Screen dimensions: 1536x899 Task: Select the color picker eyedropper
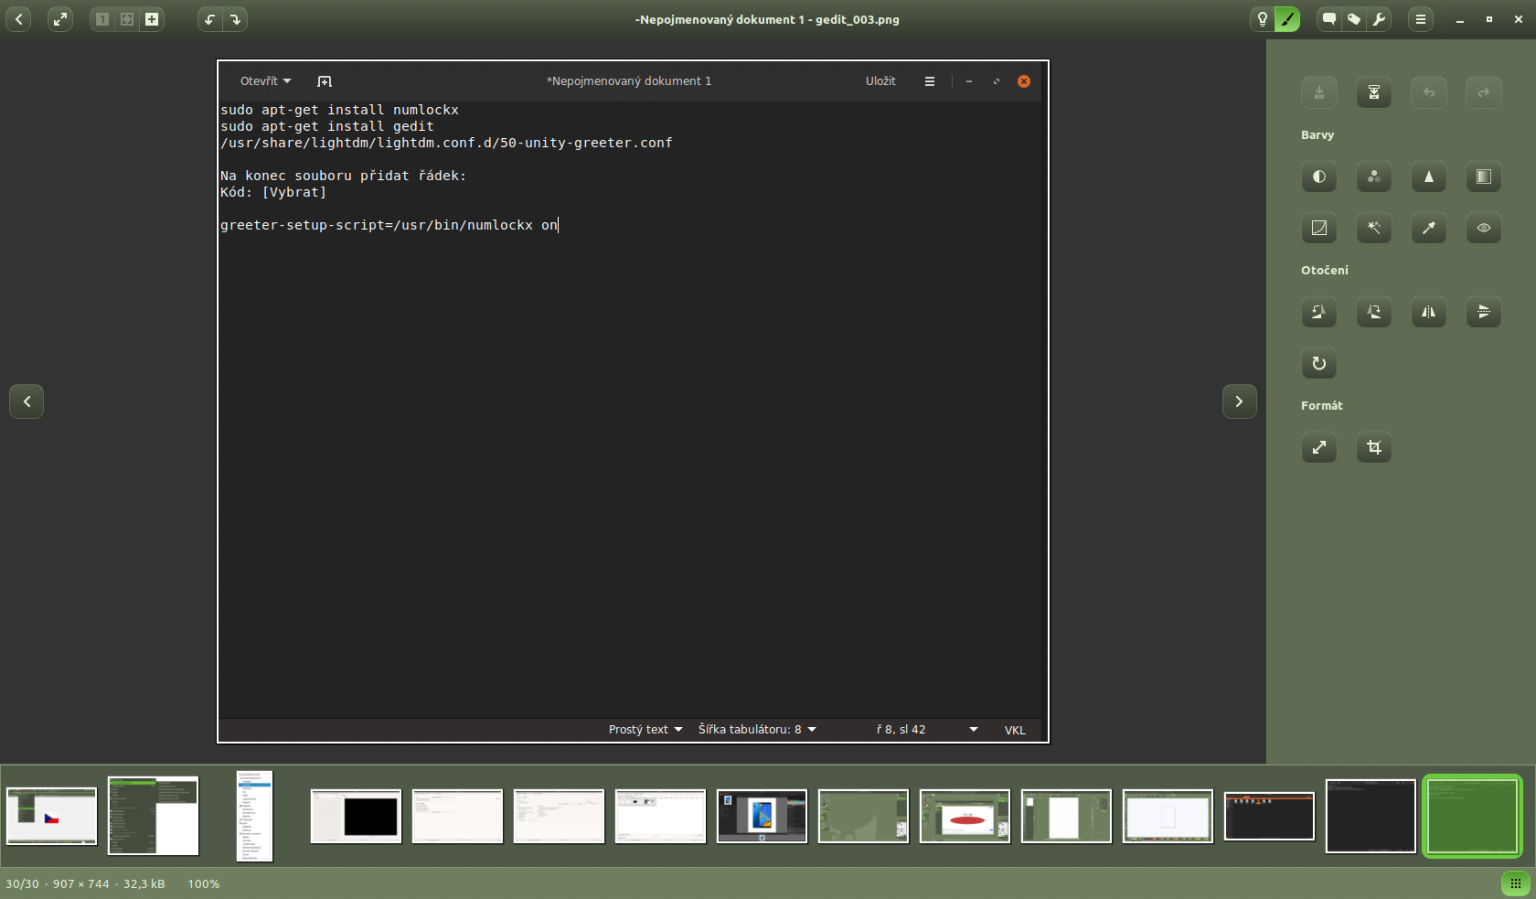pos(1429,228)
